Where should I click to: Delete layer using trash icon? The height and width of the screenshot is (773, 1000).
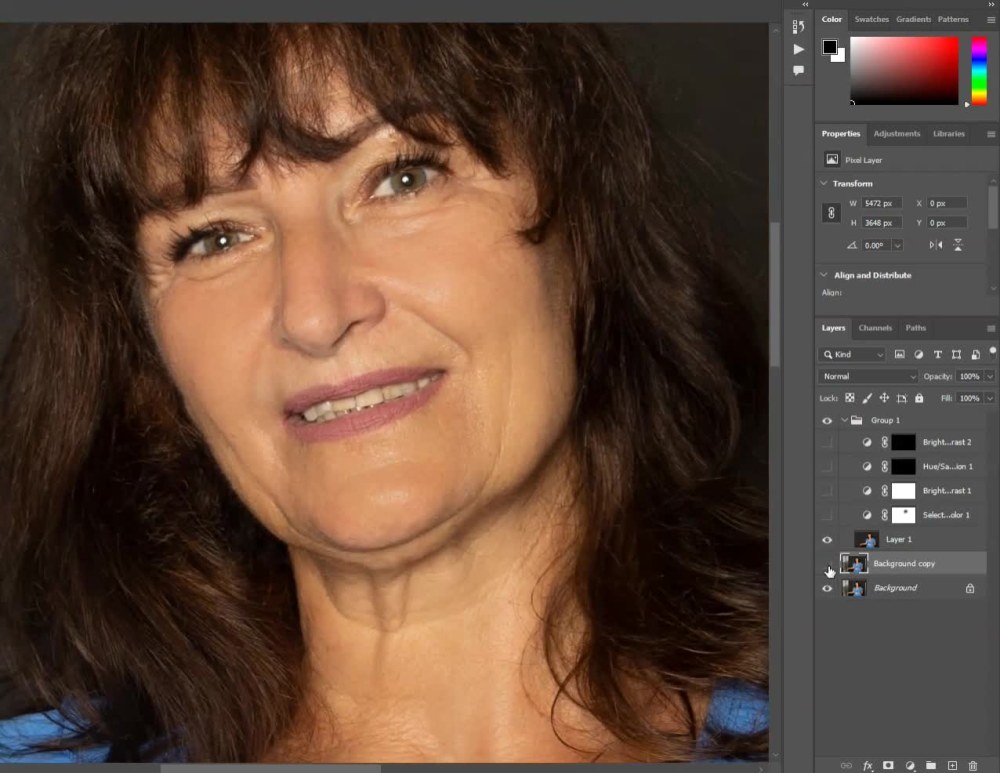[x=972, y=765]
